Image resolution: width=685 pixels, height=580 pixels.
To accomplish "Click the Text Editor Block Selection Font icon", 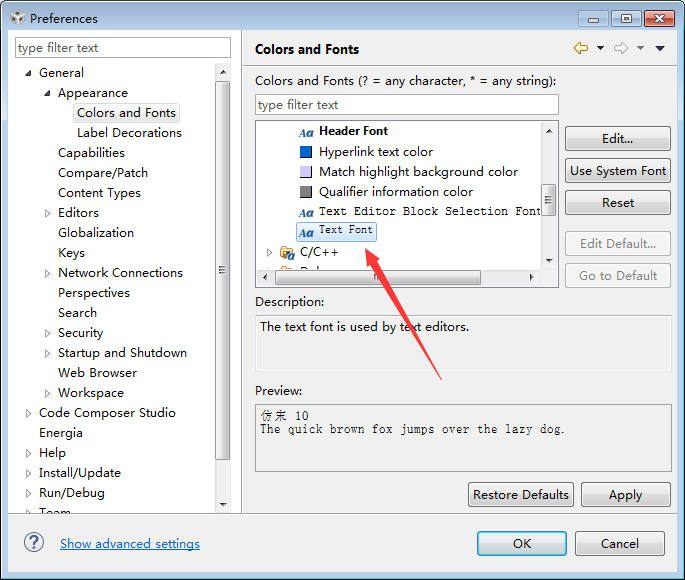I will [306, 212].
